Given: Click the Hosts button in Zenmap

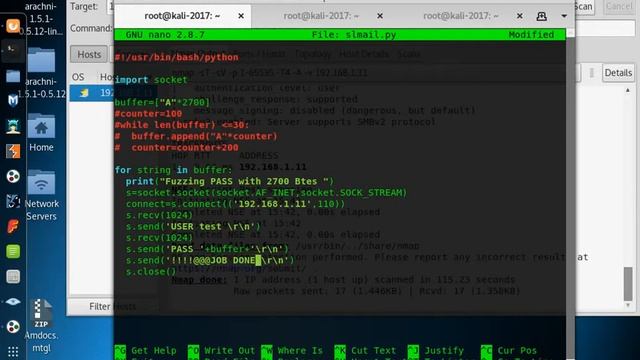Looking at the screenshot, I should tap(89, 54).
